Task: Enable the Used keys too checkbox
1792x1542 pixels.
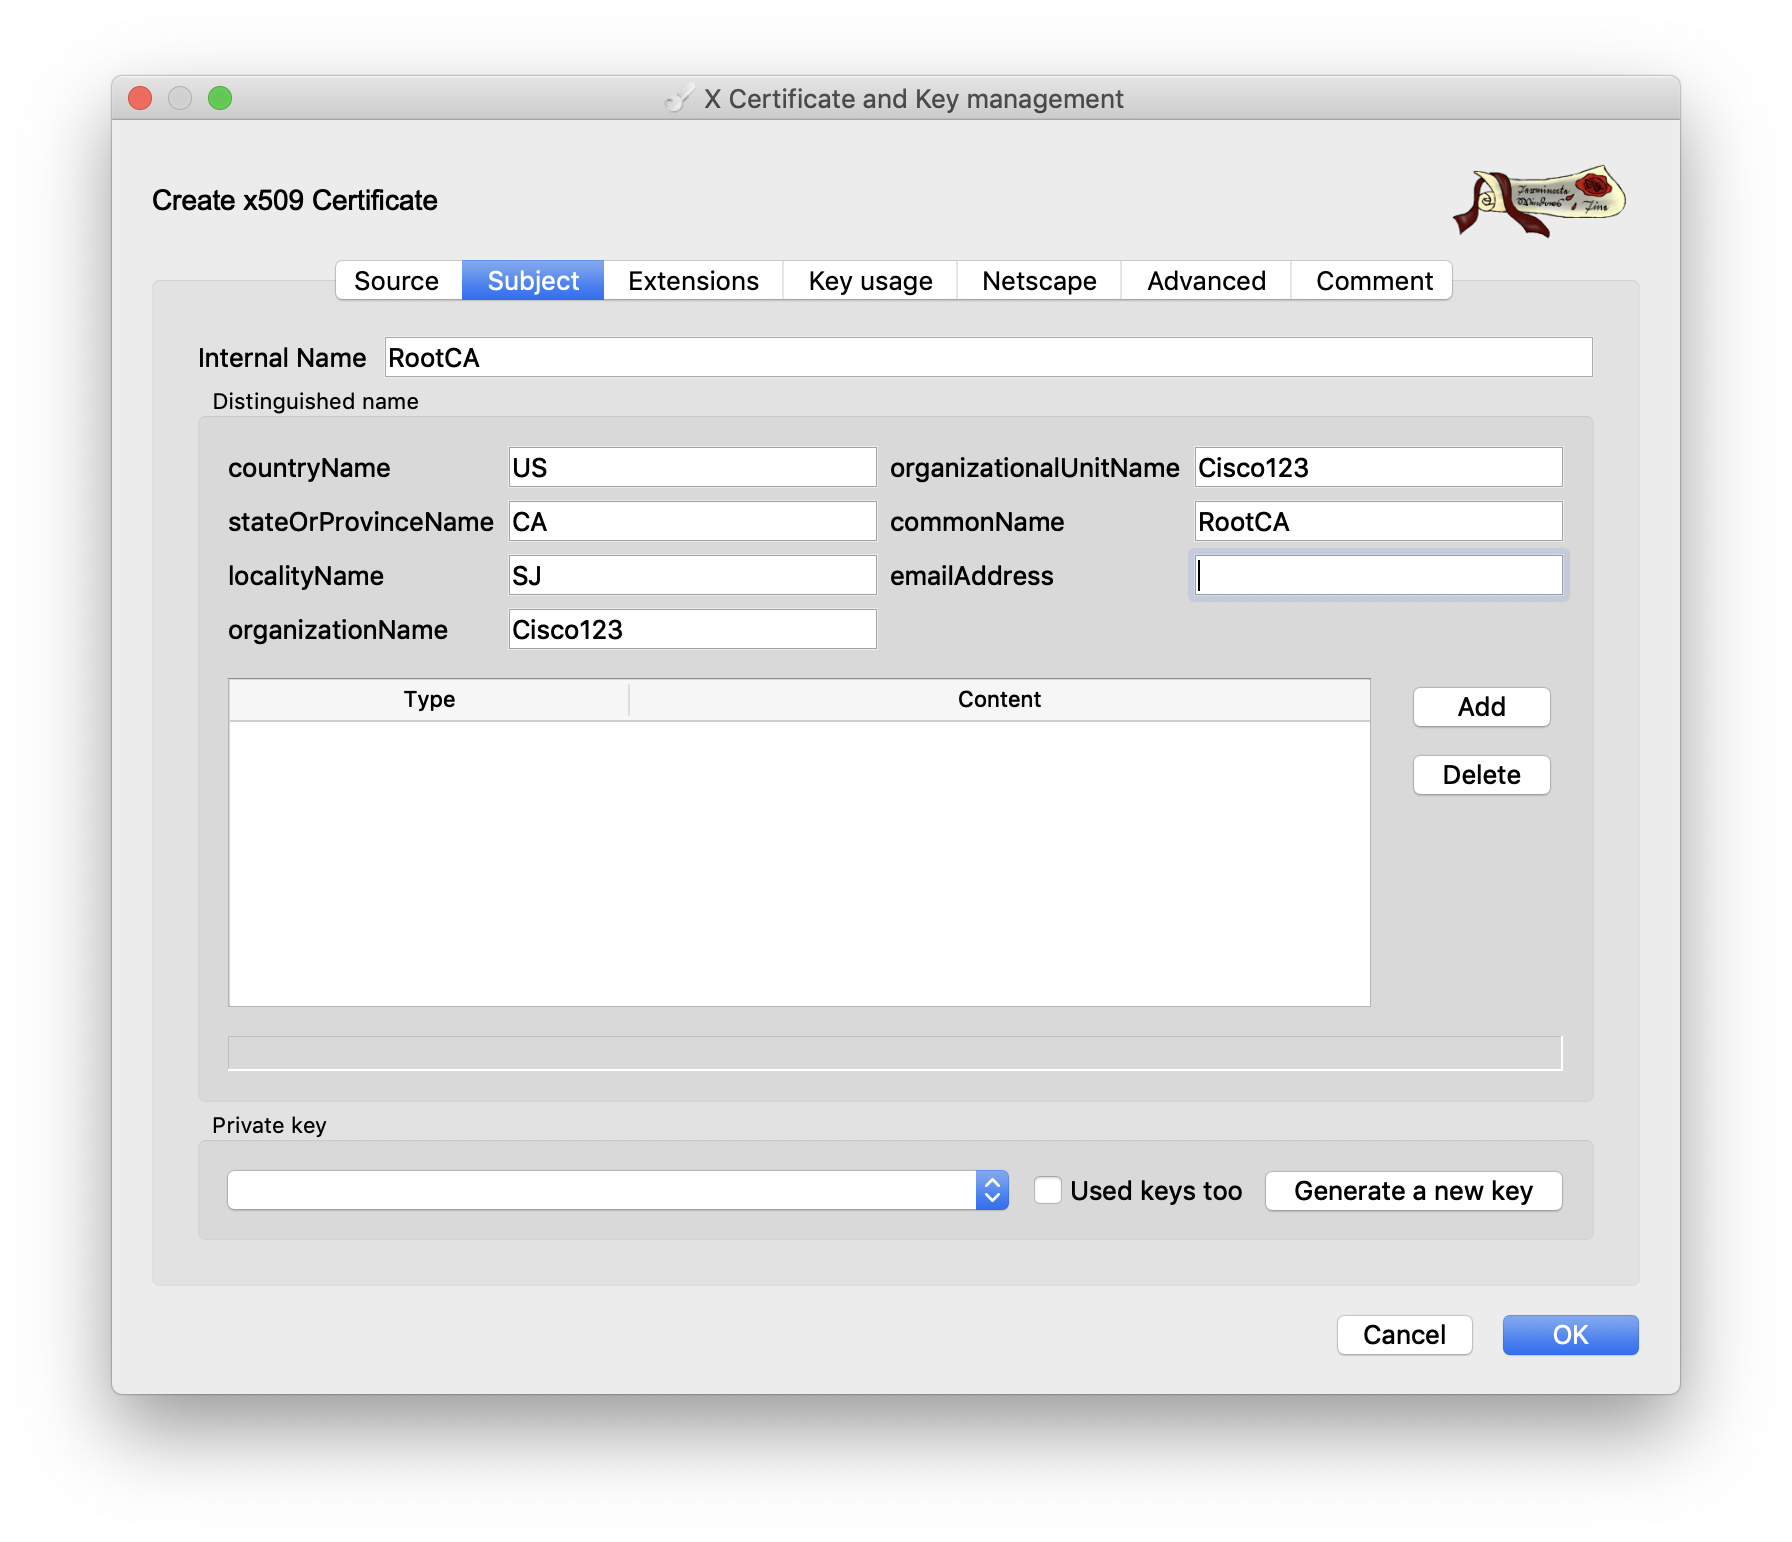Action: click(x=1047, y=1190)
